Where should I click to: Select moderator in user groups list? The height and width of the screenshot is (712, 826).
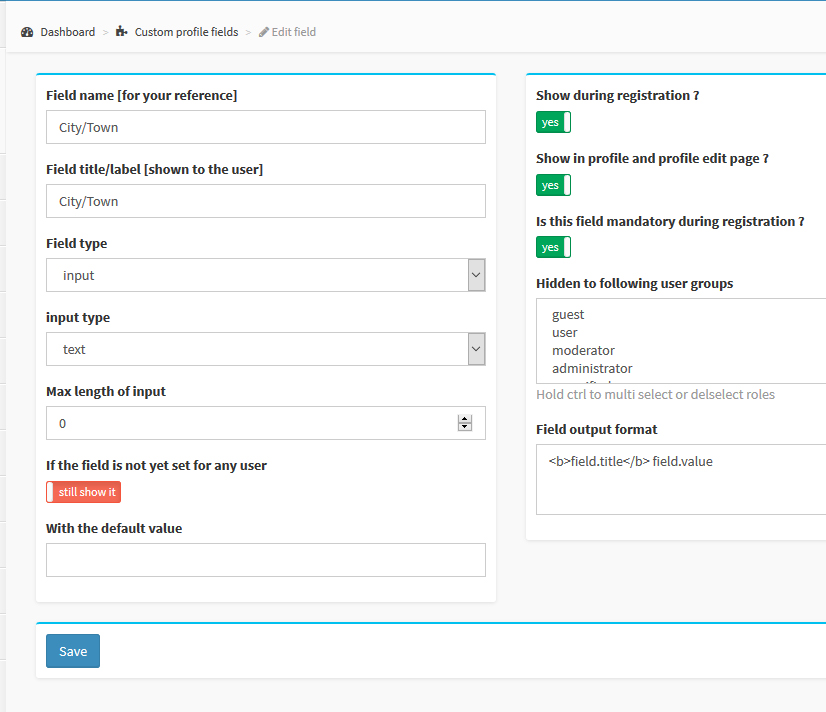coord(583,350)
